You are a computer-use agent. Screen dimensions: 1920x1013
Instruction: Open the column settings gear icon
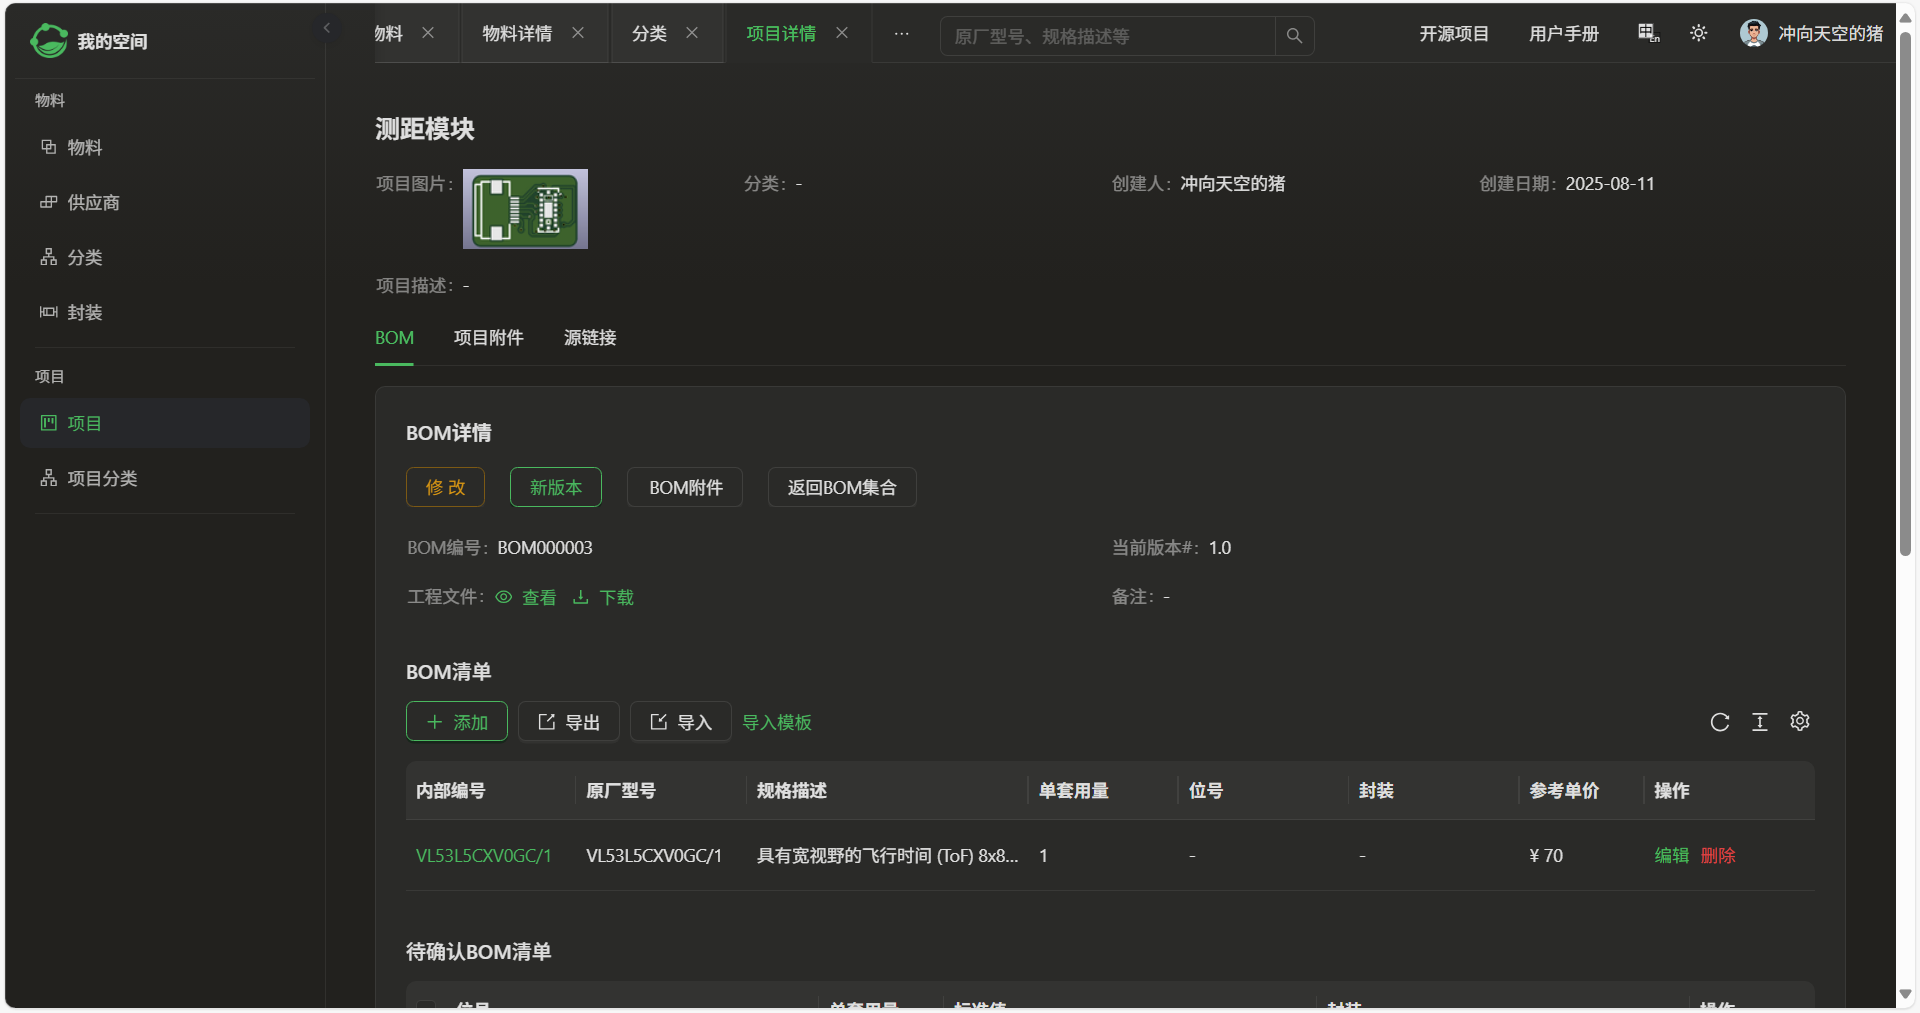coord(1799,722)
